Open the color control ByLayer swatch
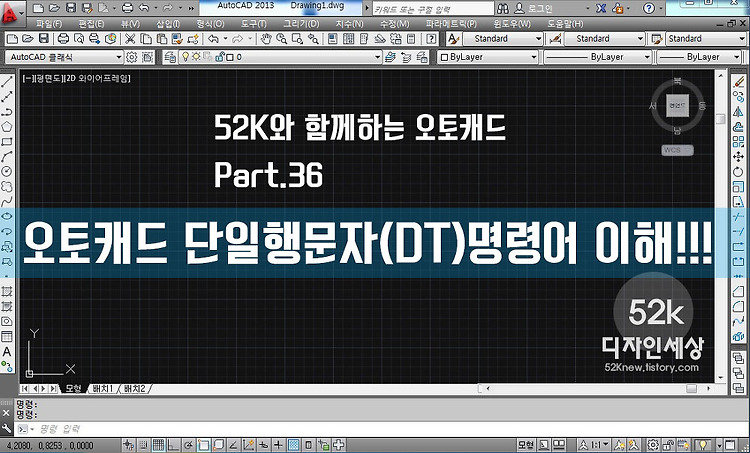750x453 pixels. 488,57
